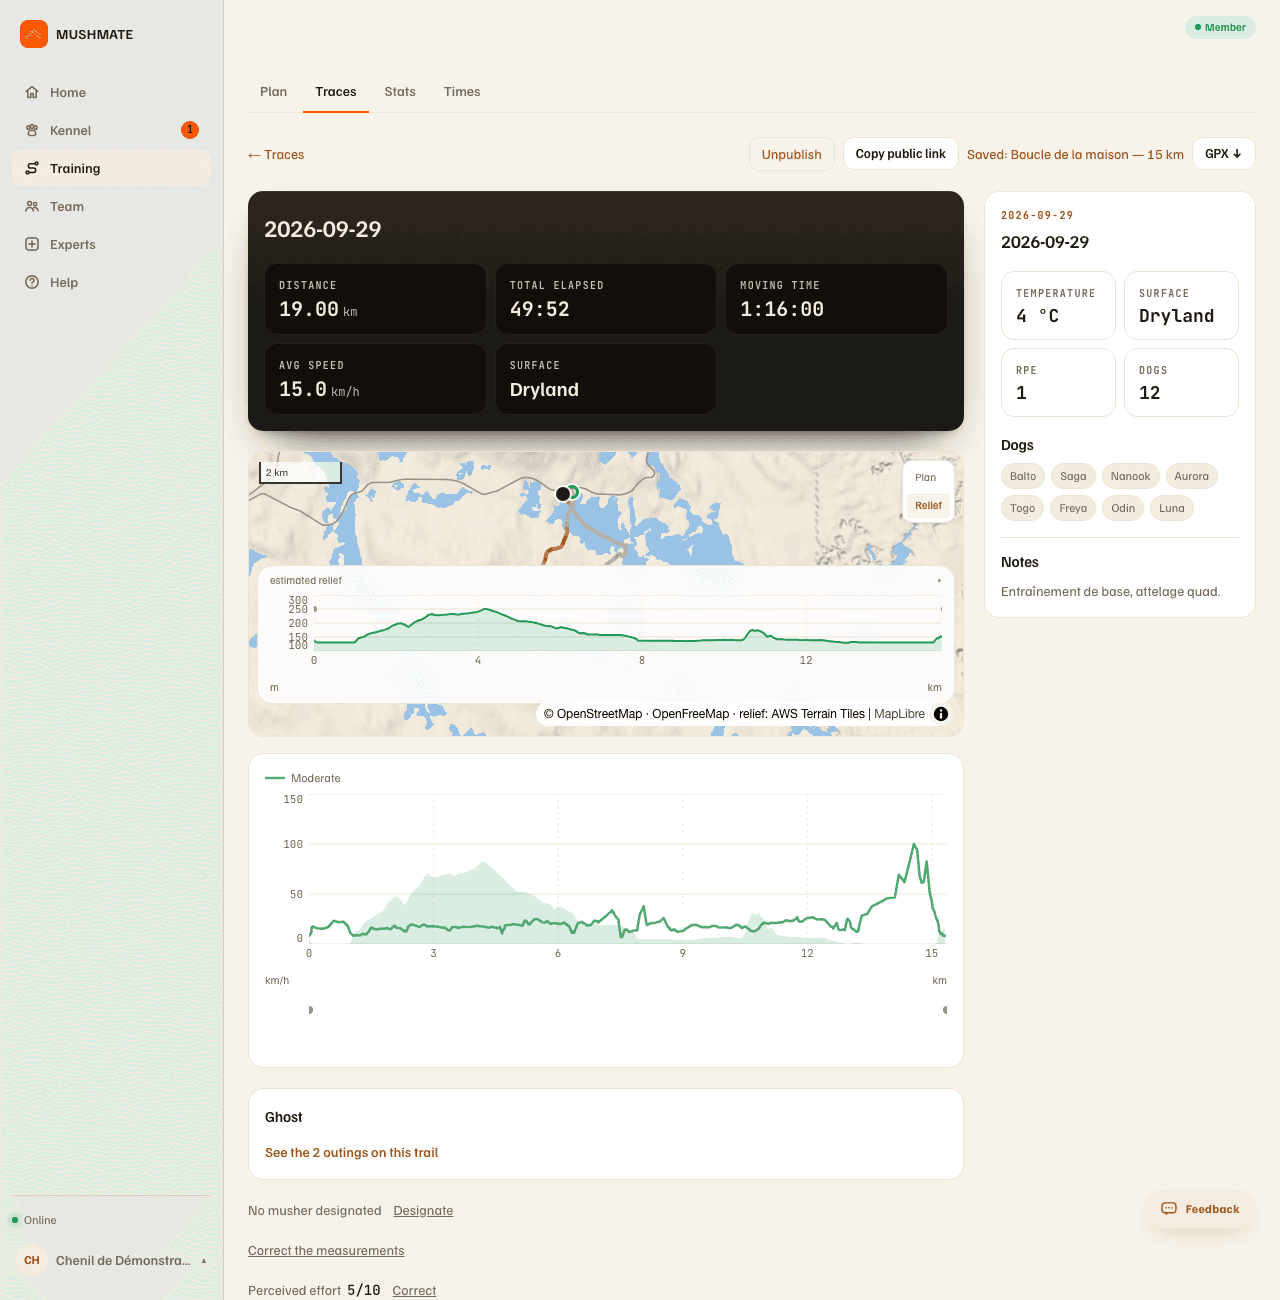Click the Team people icon
Viewport: 1280px width, 1300px height.
coord(32,206)
